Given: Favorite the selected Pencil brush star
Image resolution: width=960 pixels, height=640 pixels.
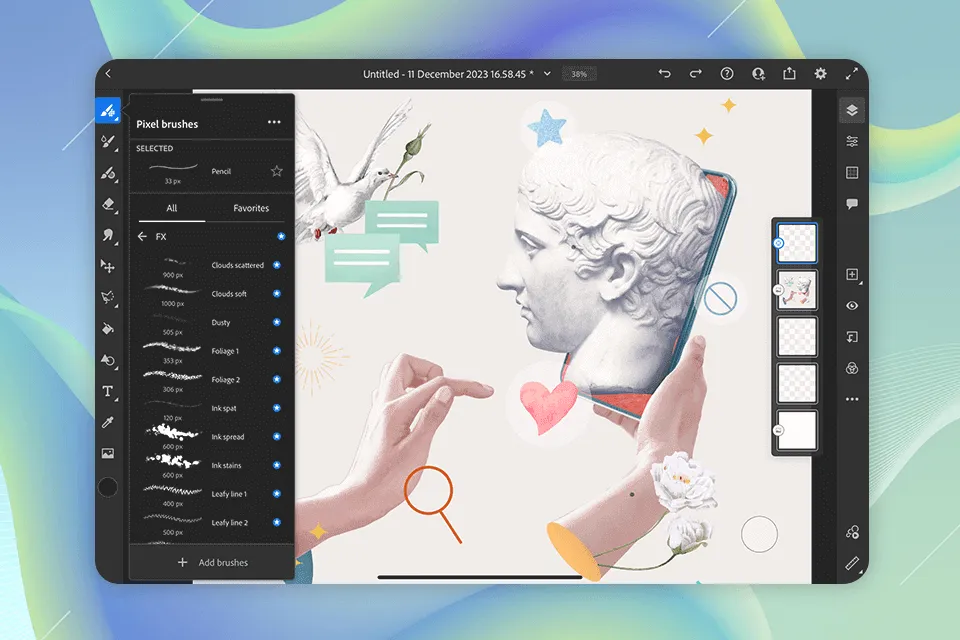Looking at the screenshot, I should [x=277, y=172].
